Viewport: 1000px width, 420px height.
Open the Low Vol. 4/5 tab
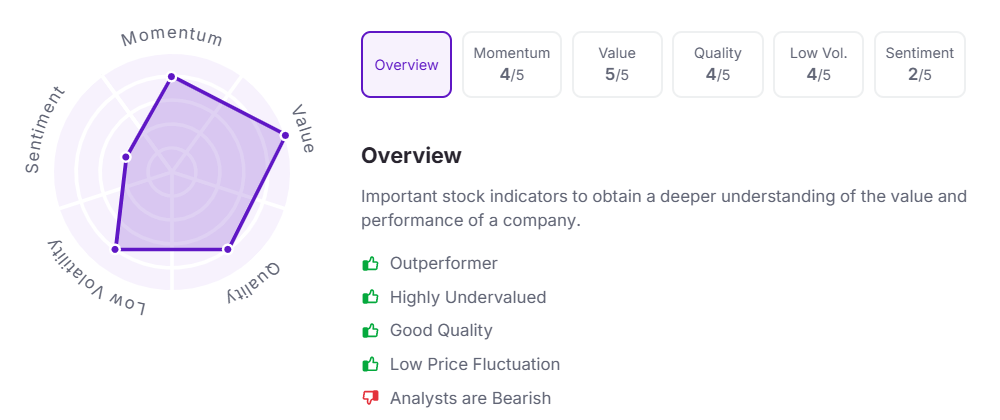[x=819, y=65]
